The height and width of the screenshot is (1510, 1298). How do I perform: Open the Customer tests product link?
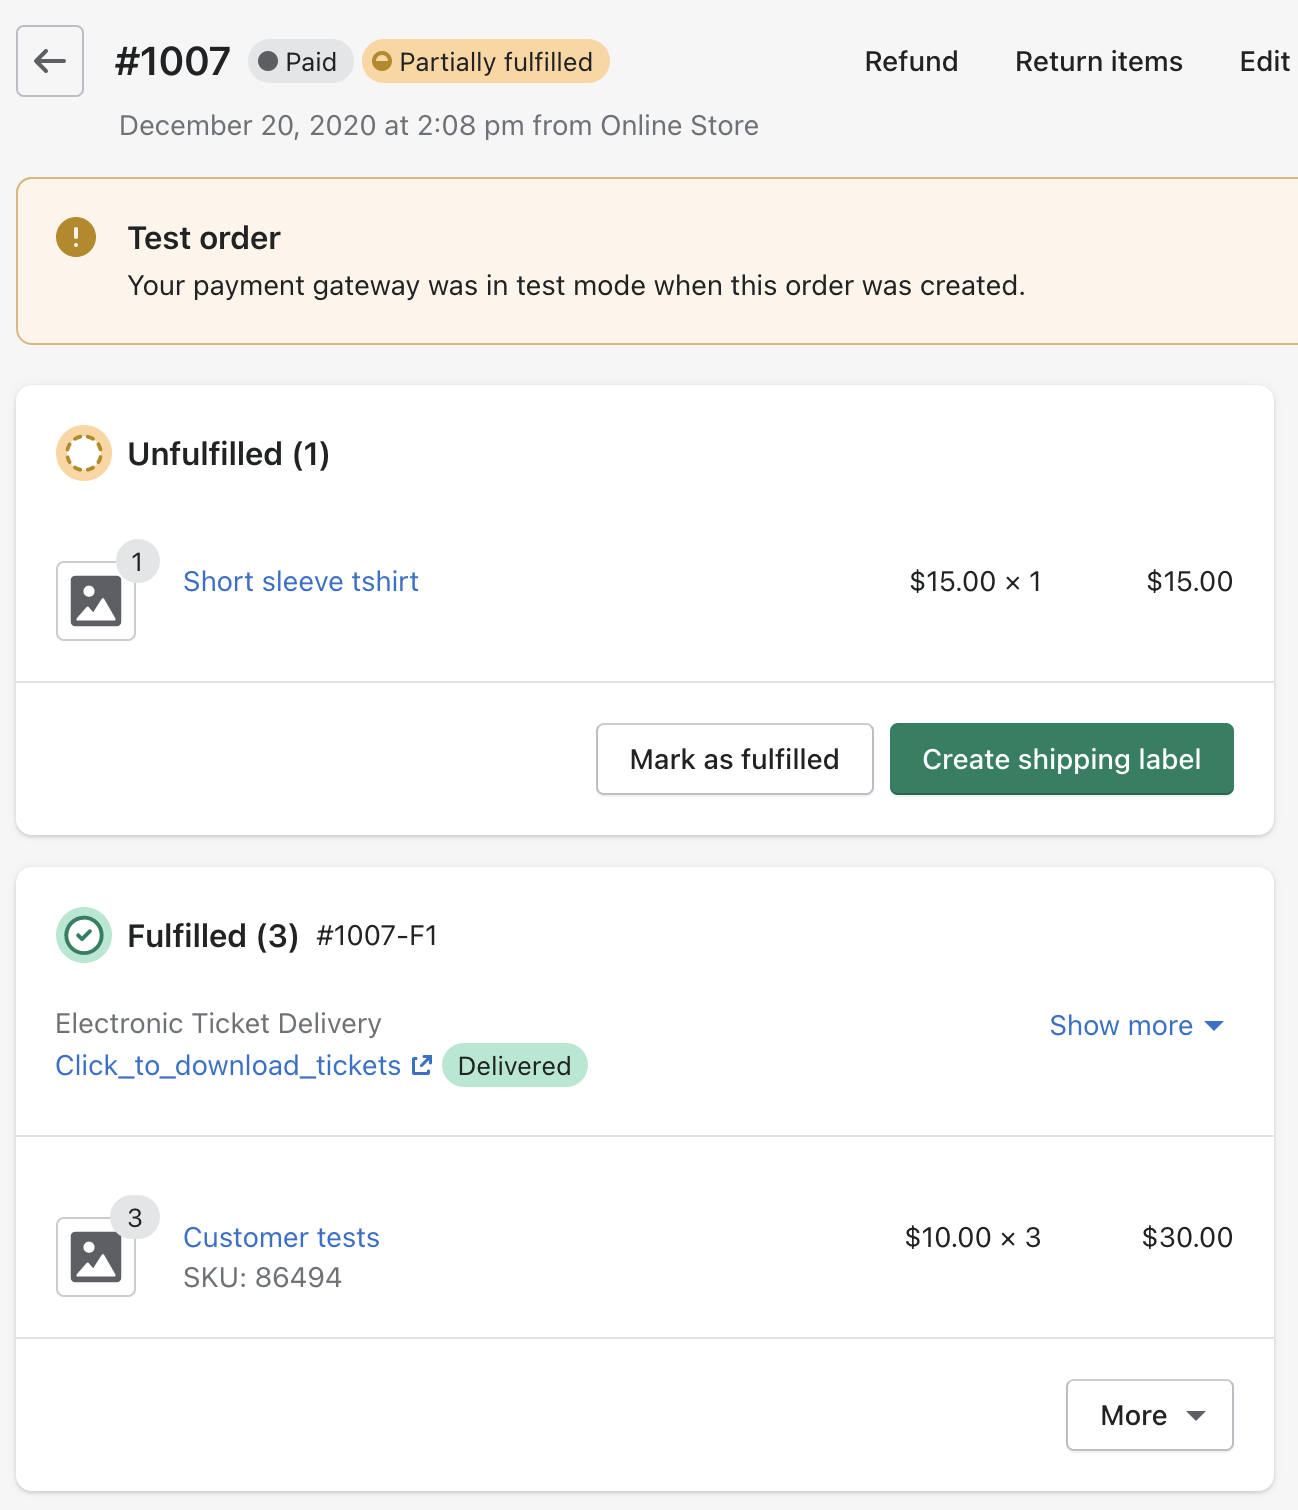tap(282, 1237)
